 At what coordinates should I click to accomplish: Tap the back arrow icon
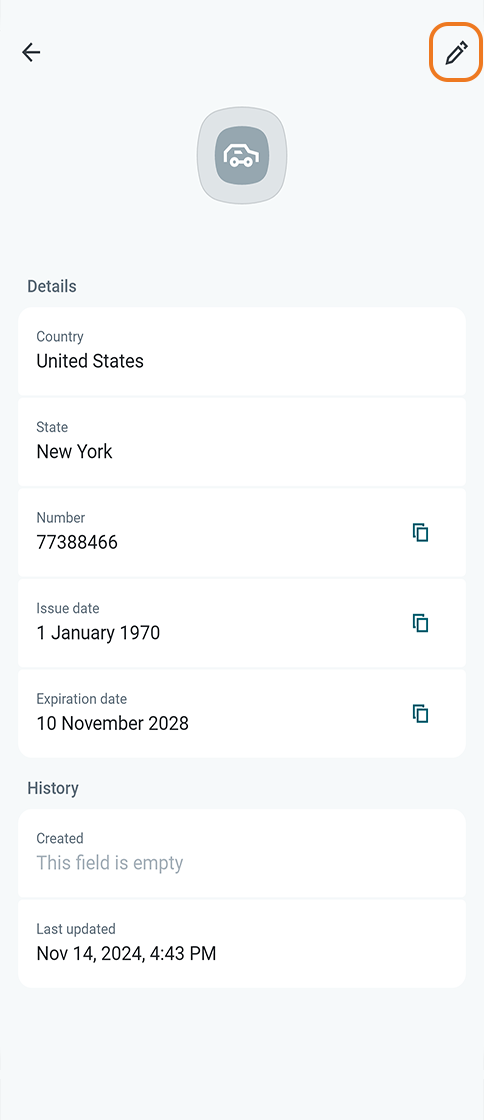coord(31,52)
